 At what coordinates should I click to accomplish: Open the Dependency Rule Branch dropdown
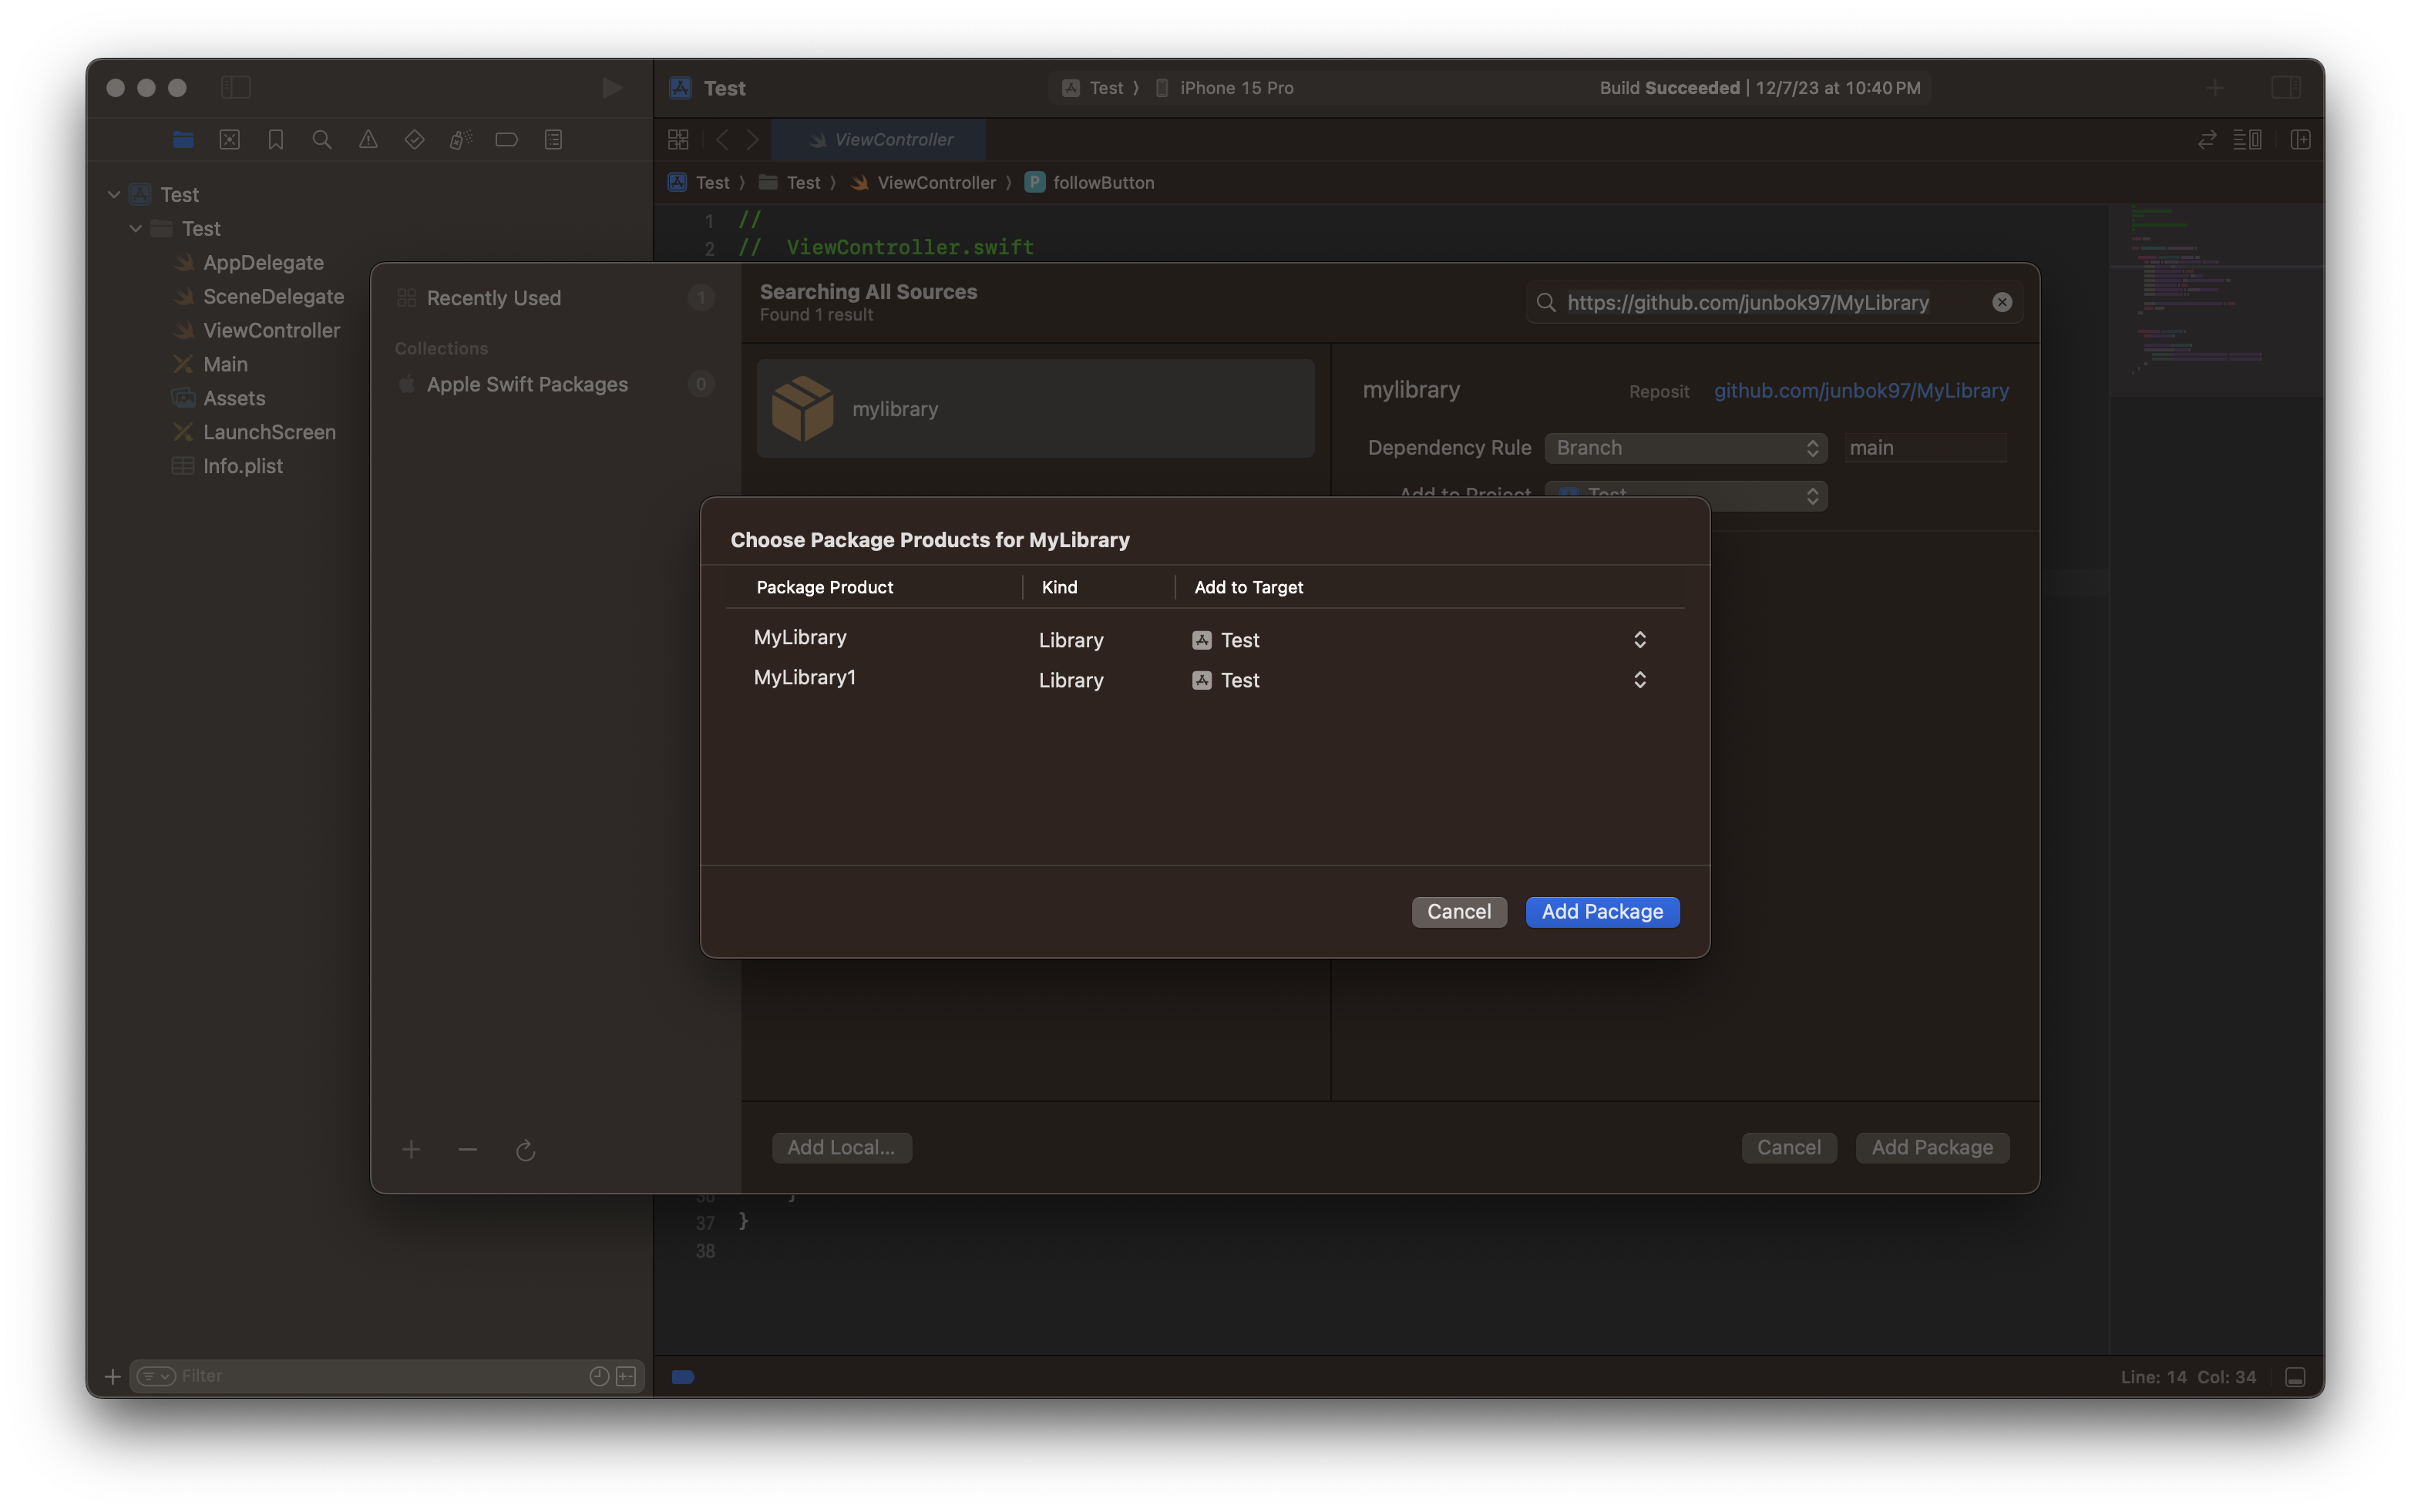point(1685,448)
